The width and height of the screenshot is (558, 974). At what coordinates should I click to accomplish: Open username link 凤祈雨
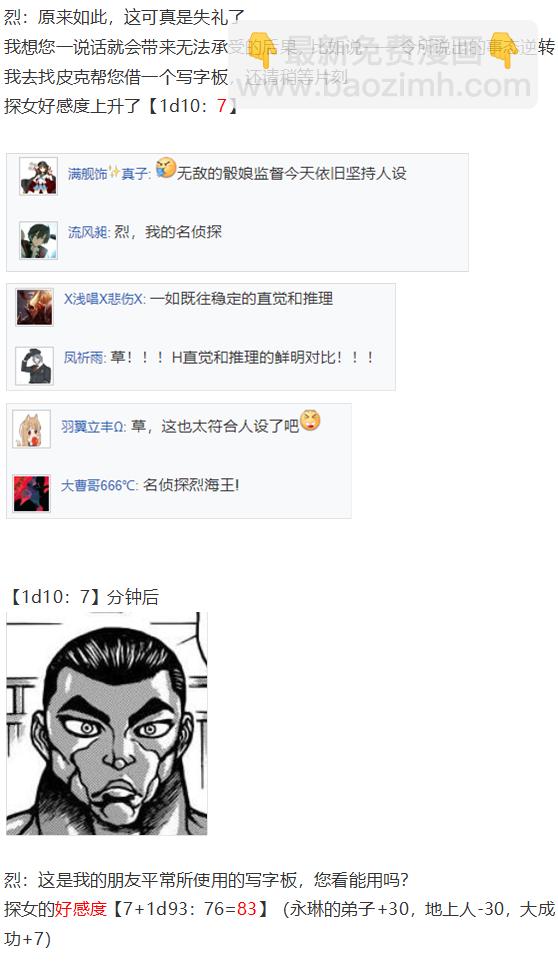click(84, 358)
